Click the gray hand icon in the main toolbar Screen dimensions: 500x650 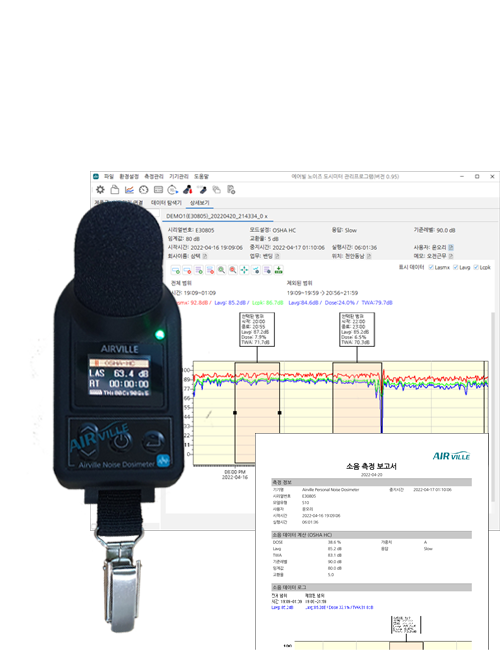coord(216,189)
